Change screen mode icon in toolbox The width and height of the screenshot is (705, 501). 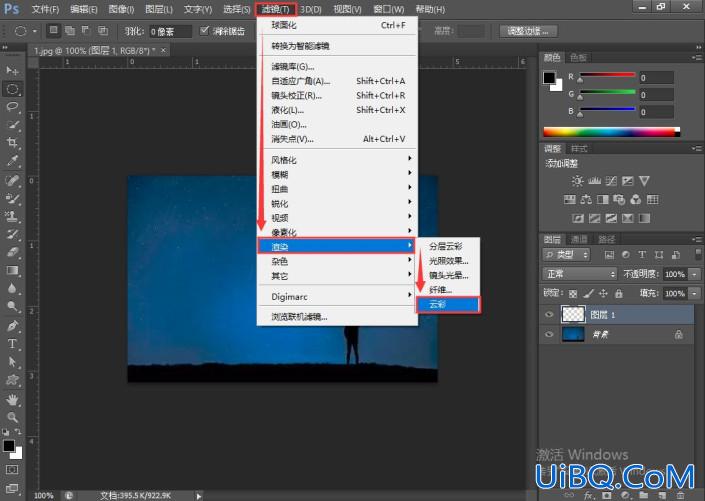tap(12, 488)
